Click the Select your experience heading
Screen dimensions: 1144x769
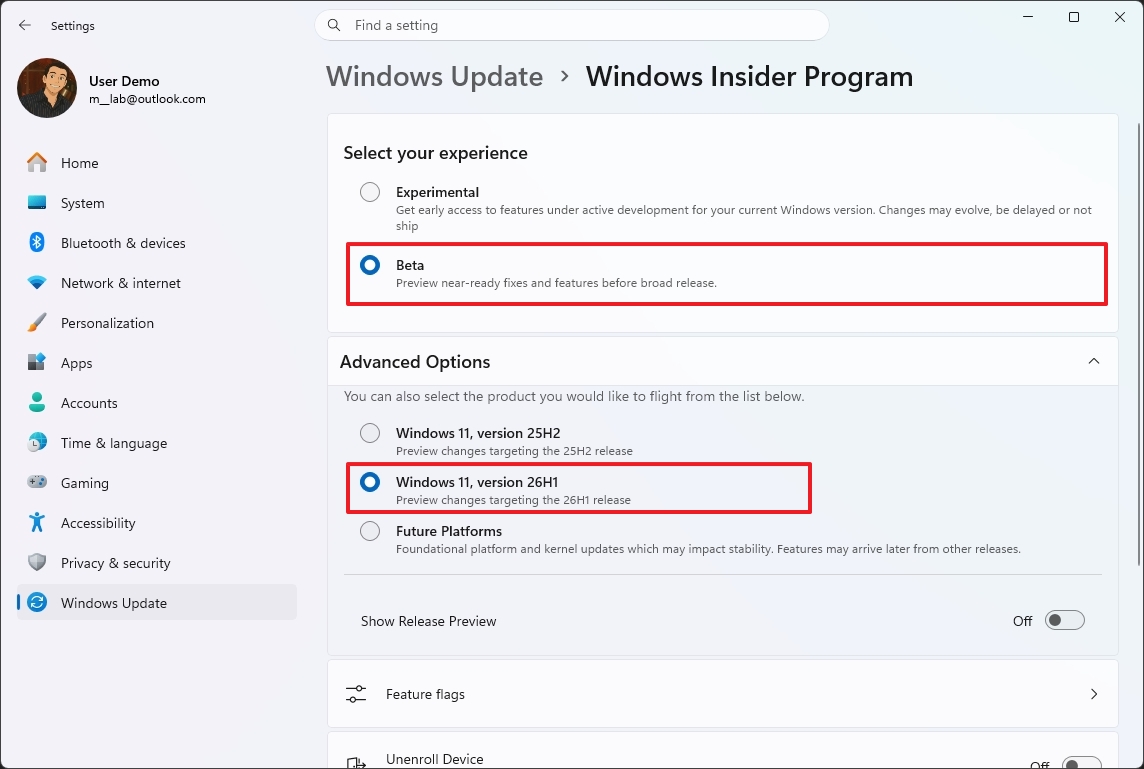pos(436,152)
